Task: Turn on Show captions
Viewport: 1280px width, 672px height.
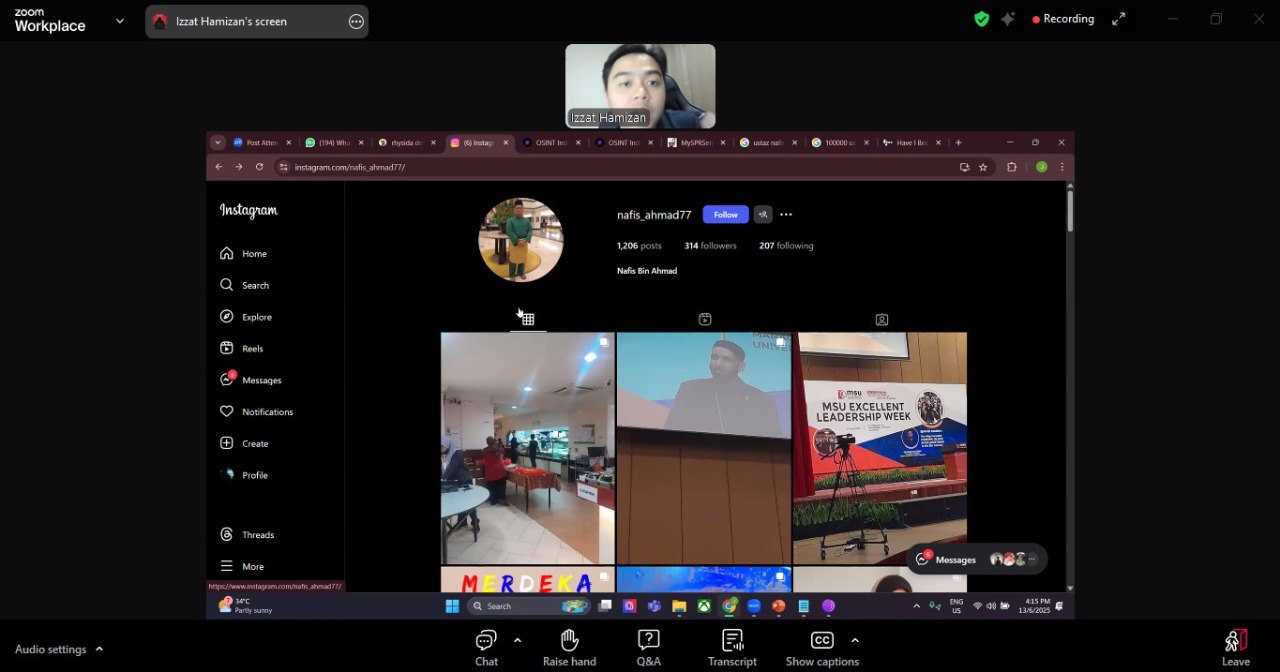Action: (x=822, y=648)
